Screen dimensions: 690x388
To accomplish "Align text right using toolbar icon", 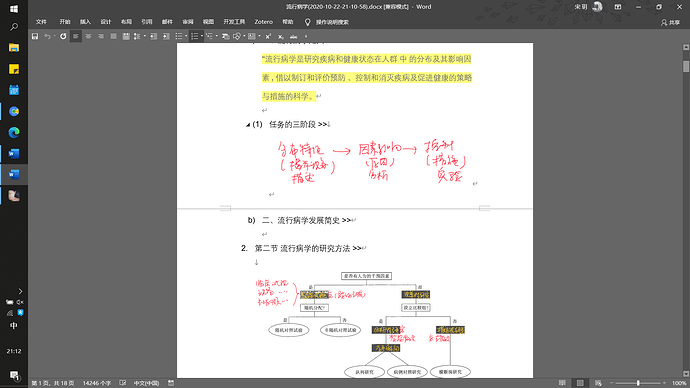I will [101, 37].
